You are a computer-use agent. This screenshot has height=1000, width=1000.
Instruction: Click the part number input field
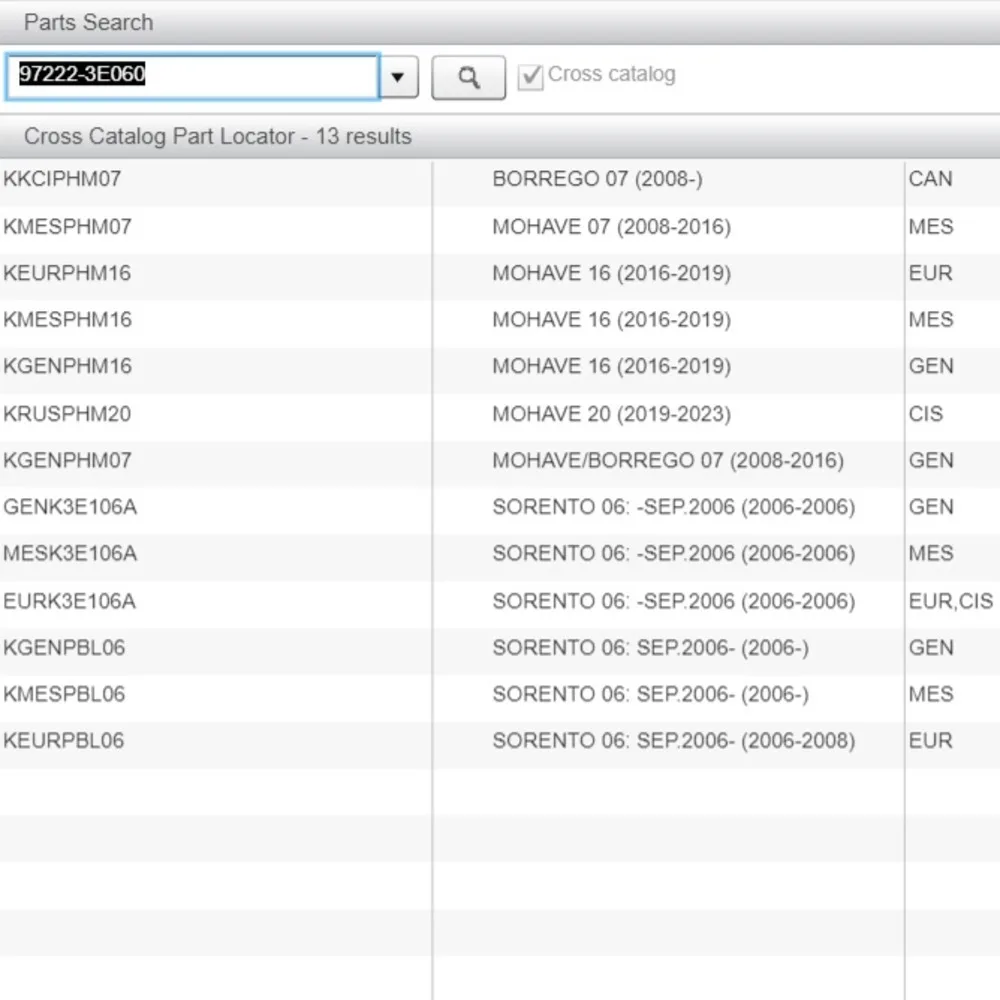193,77
